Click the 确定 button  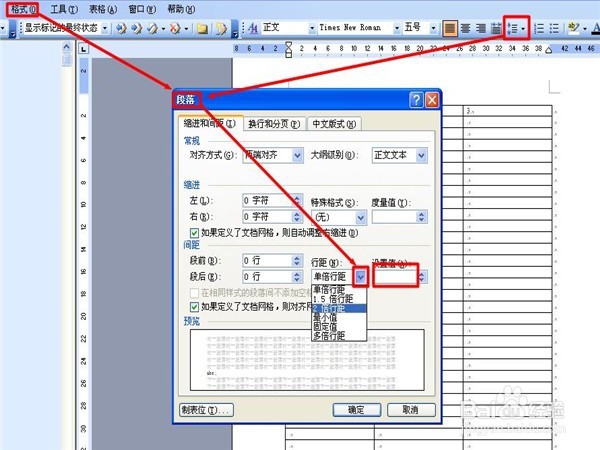(357, 410)
